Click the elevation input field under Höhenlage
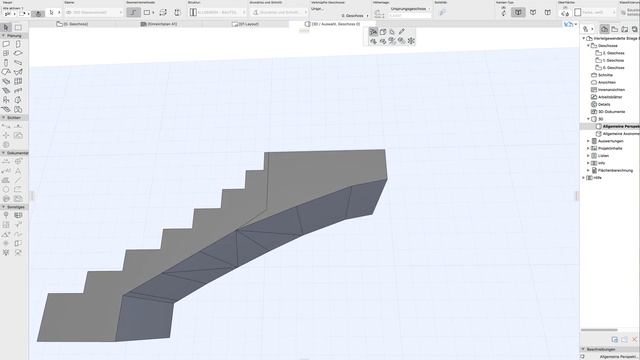The height and width of the screenshot is (360, 640). (410, 15)
